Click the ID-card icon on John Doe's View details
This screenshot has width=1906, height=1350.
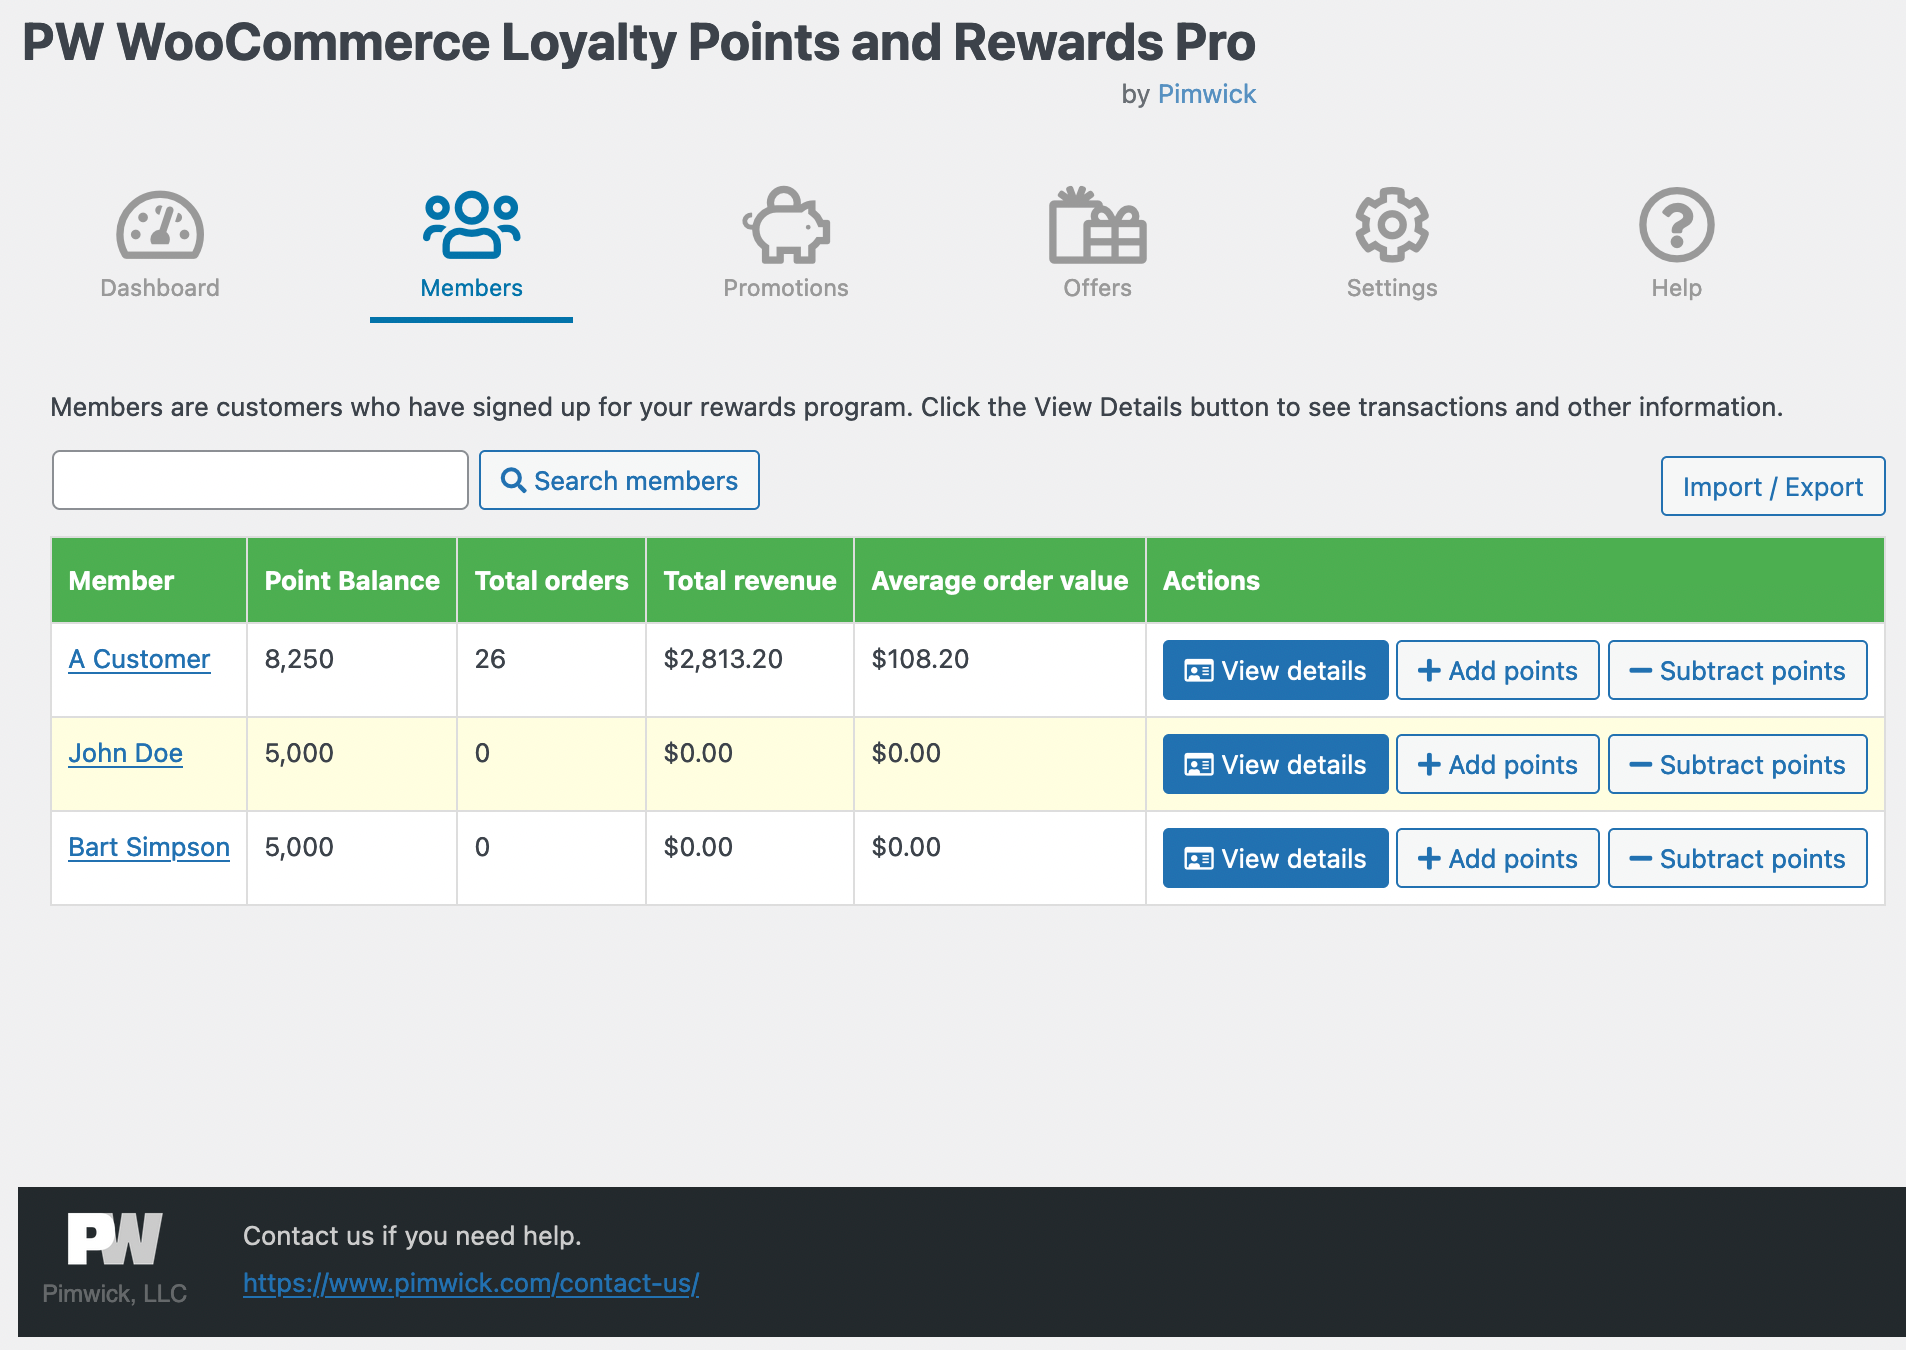coord(1197,764)
